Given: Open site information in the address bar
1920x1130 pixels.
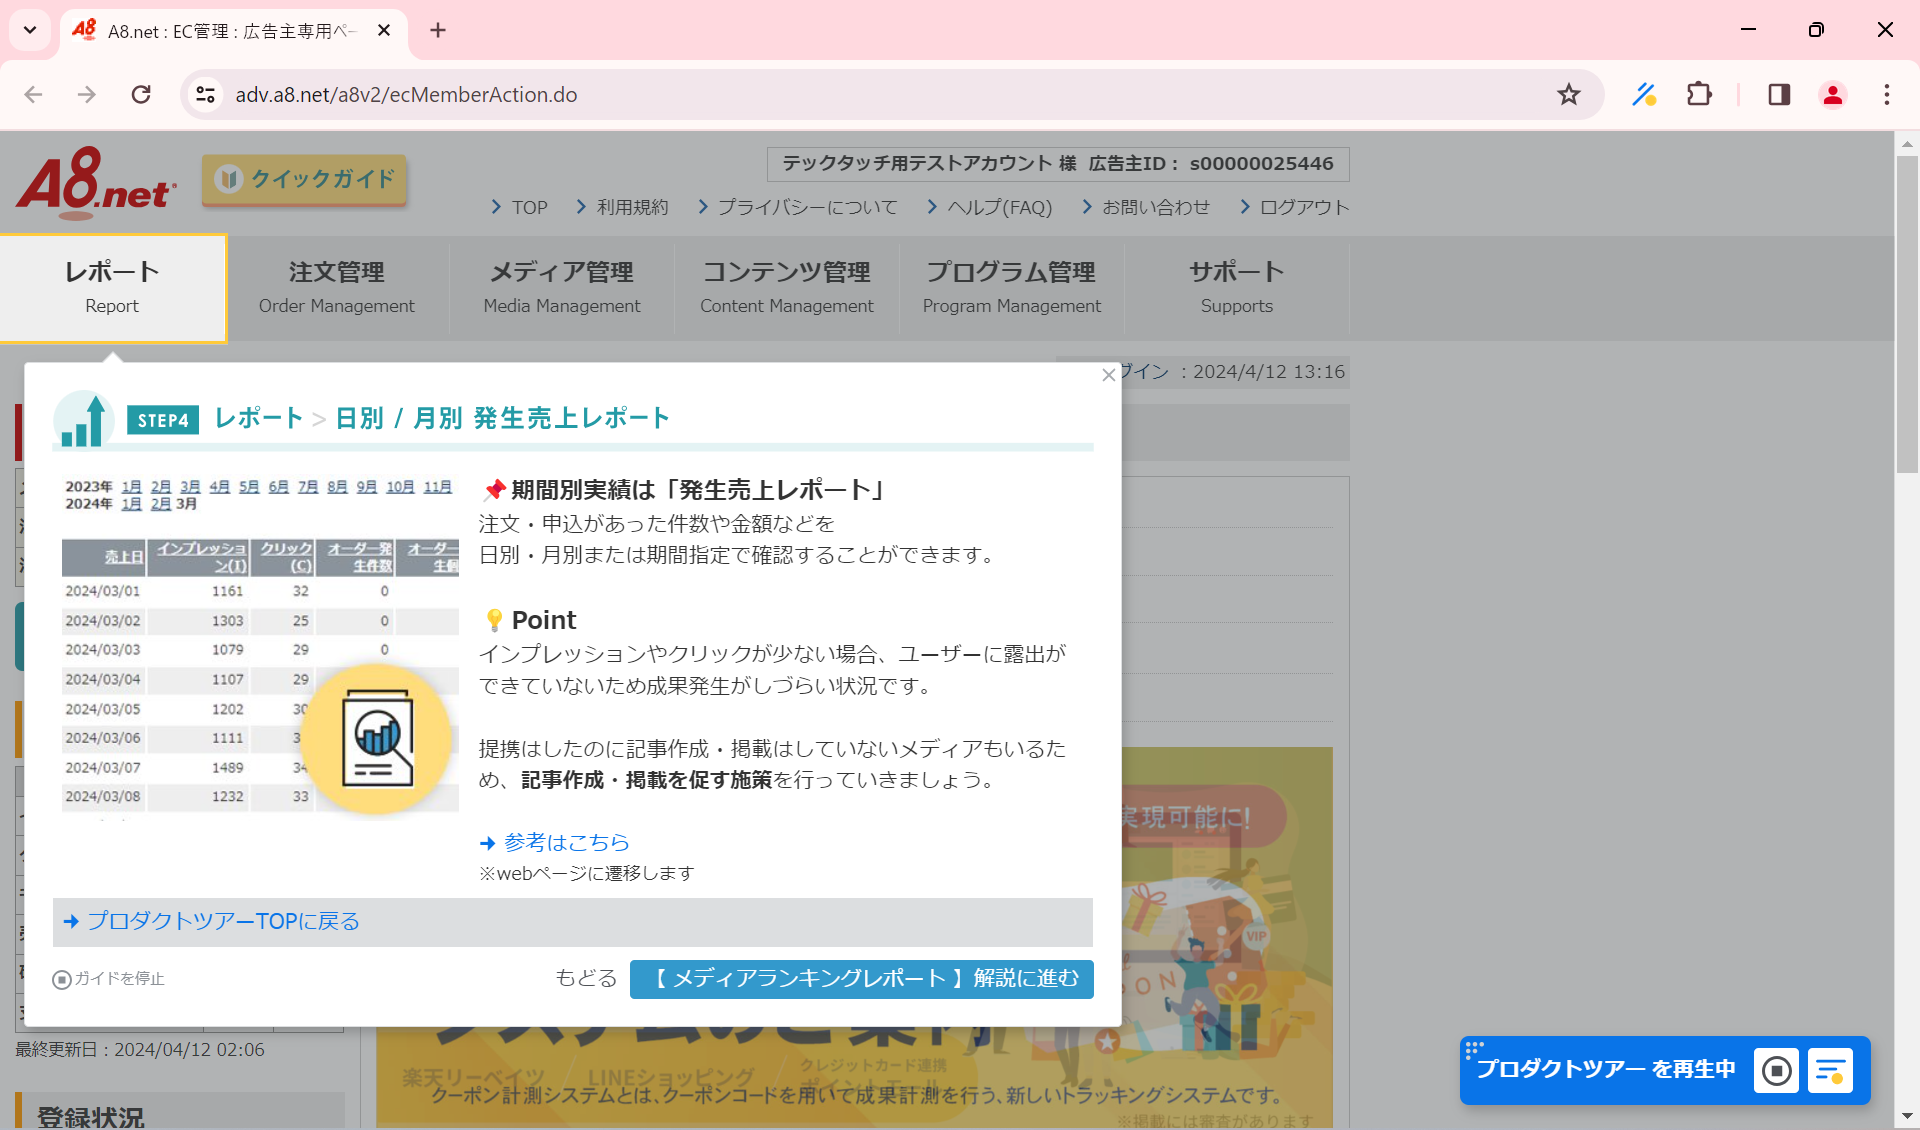Looking at the screenshot, I should tap(206, 94).
